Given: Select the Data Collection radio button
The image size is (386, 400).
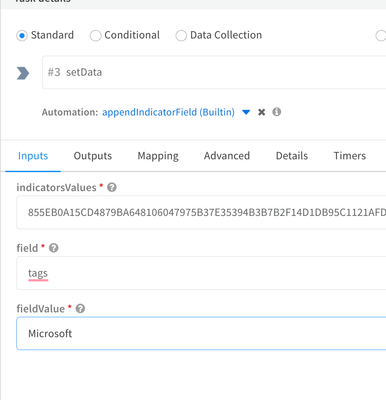Looking at the screenshot, I should click(181, 35).
